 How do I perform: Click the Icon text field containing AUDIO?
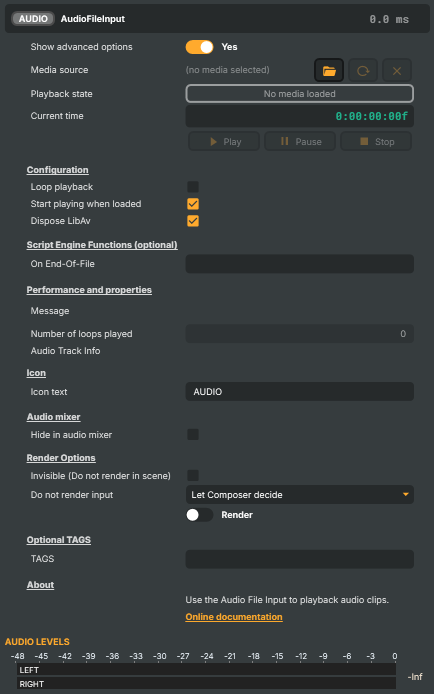point(300,392)
